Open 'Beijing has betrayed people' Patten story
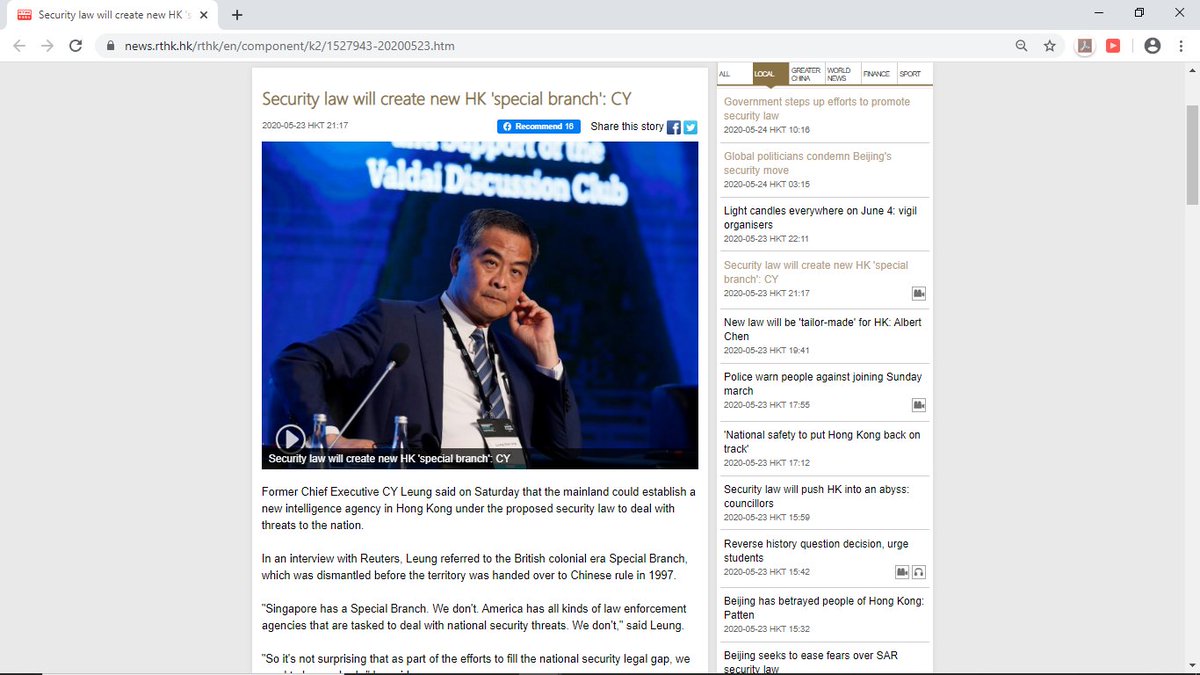 (824, 608)
